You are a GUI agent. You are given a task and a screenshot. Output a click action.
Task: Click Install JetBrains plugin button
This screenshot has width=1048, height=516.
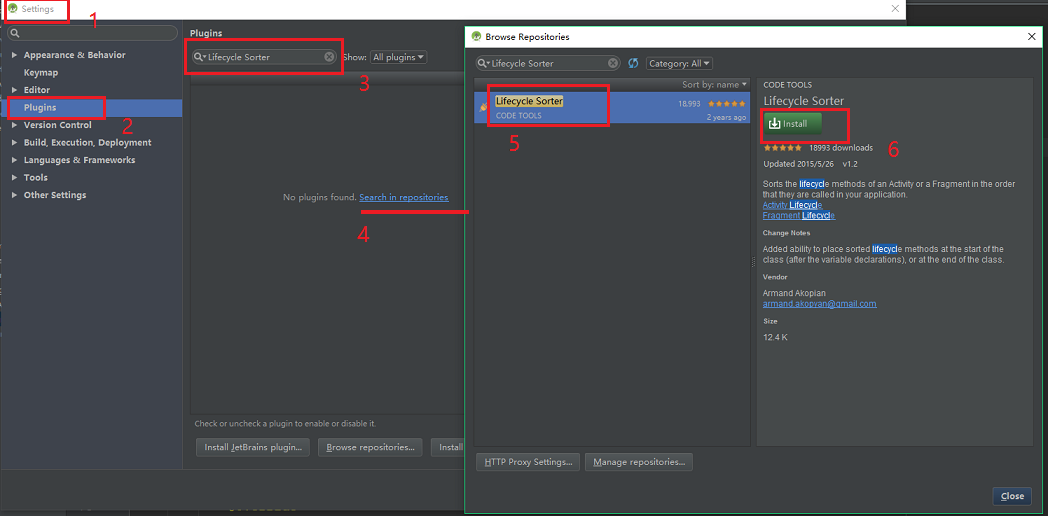click(253, 447)
